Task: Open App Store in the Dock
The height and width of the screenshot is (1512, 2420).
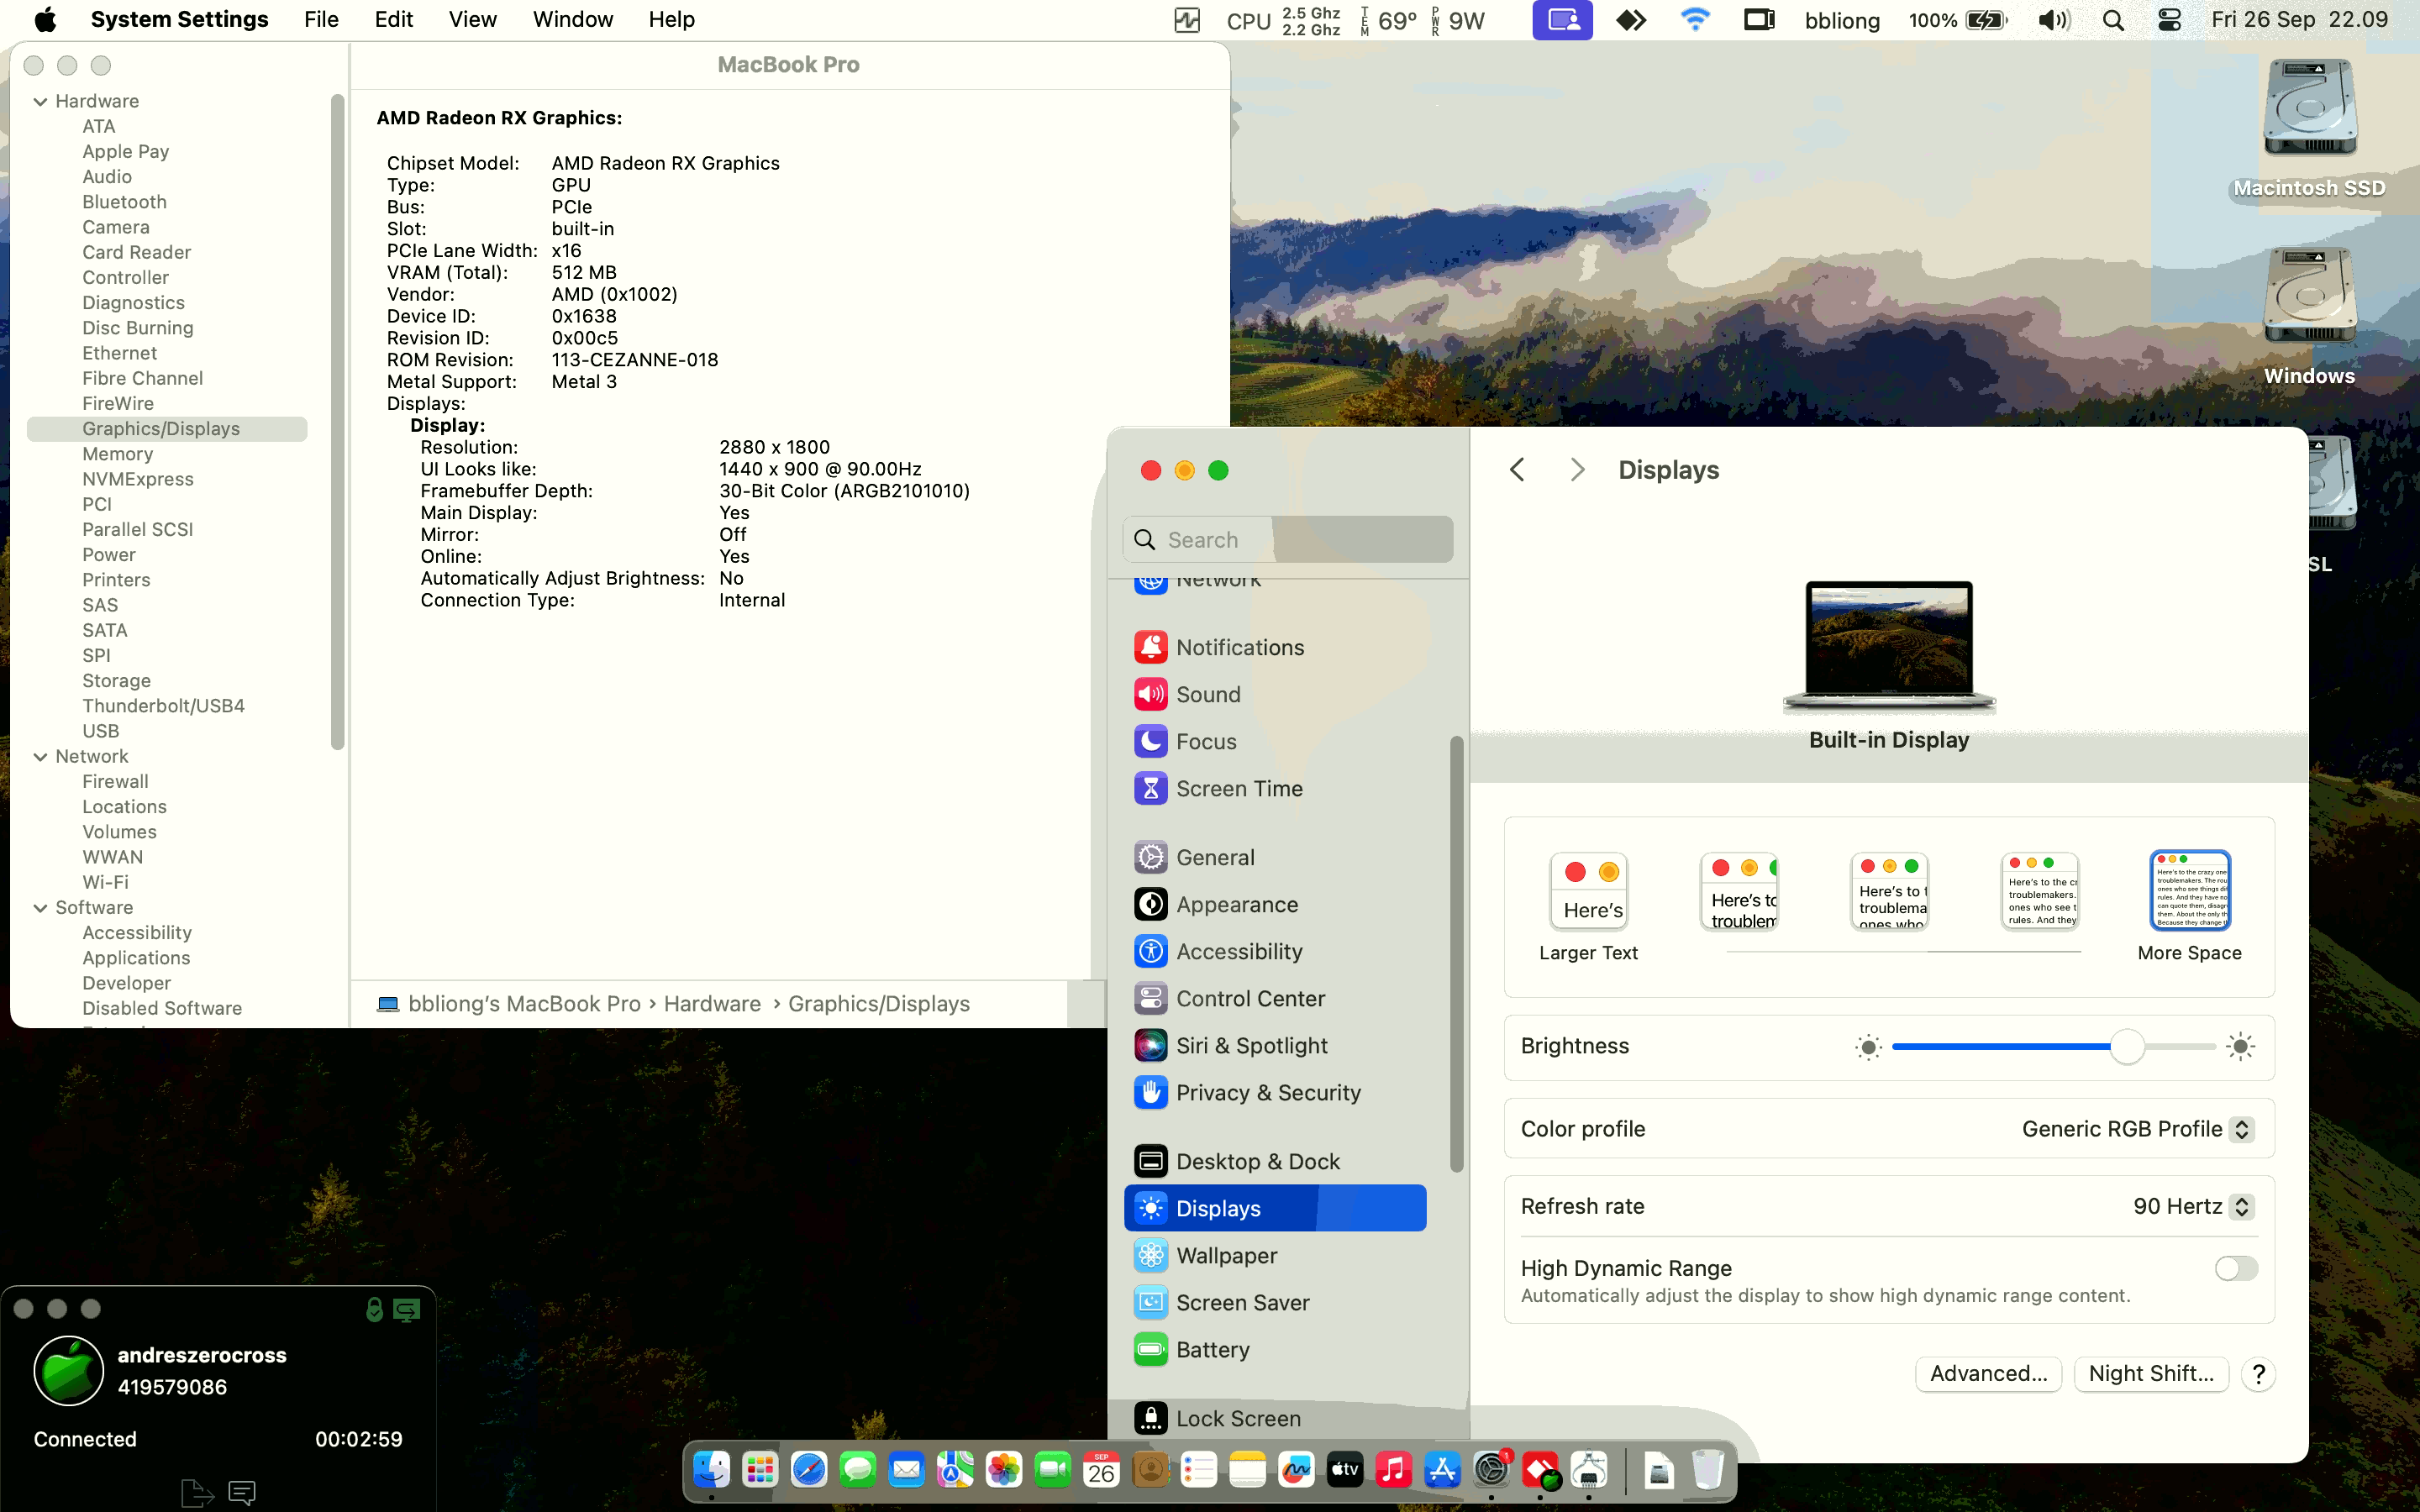Action: coord(1442,1470)
